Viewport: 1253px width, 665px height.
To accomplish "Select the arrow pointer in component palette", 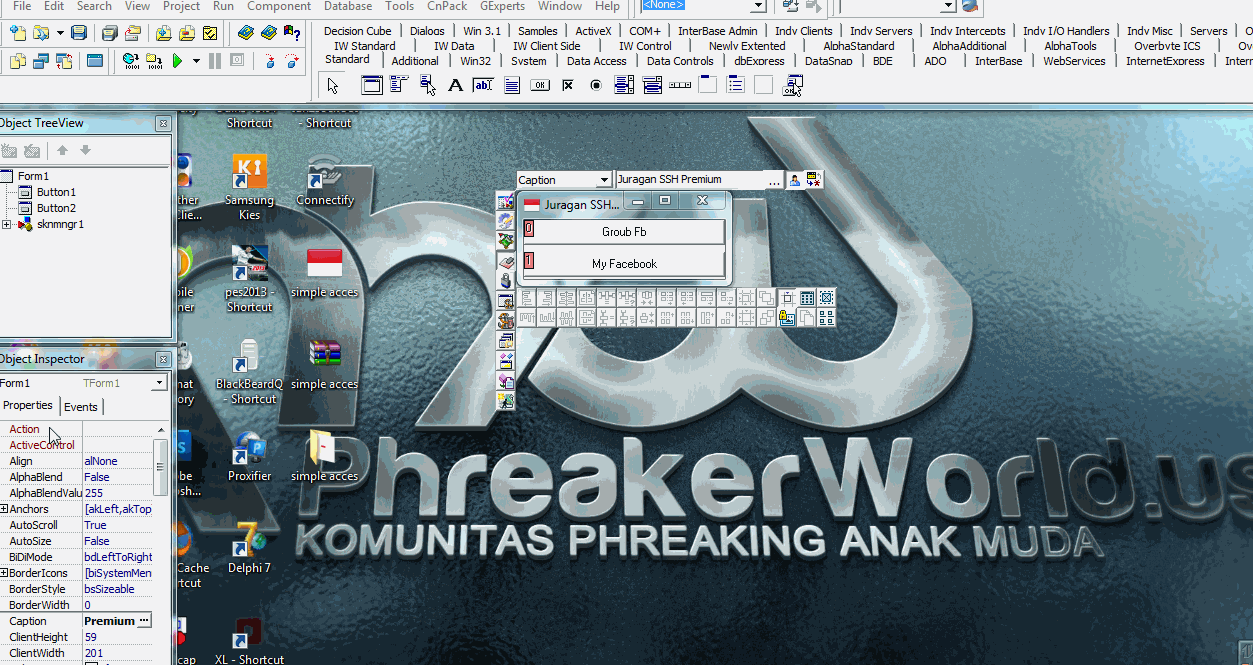I will [x=333, y=86].
